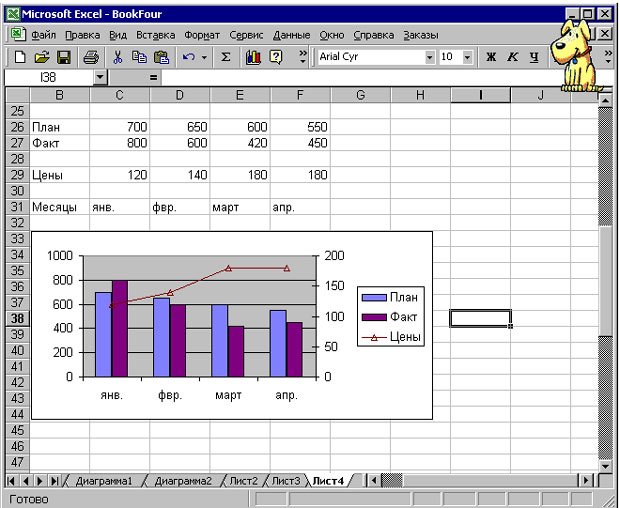Click the Open file folder icon
This screenshot has width=620, height=508.
41,57
